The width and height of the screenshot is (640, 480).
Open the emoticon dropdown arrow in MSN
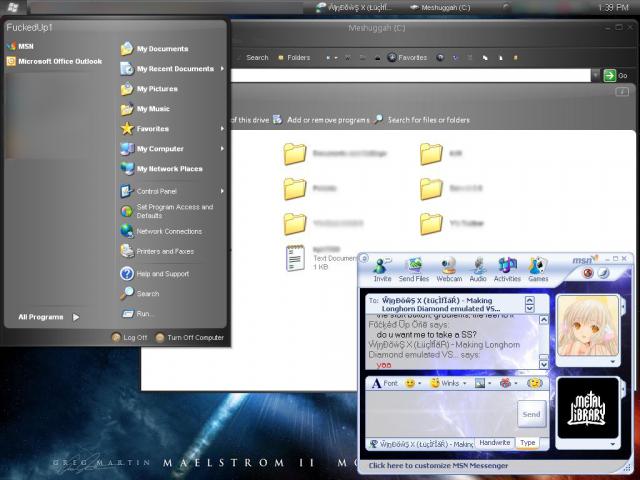(x=420, y=384)
